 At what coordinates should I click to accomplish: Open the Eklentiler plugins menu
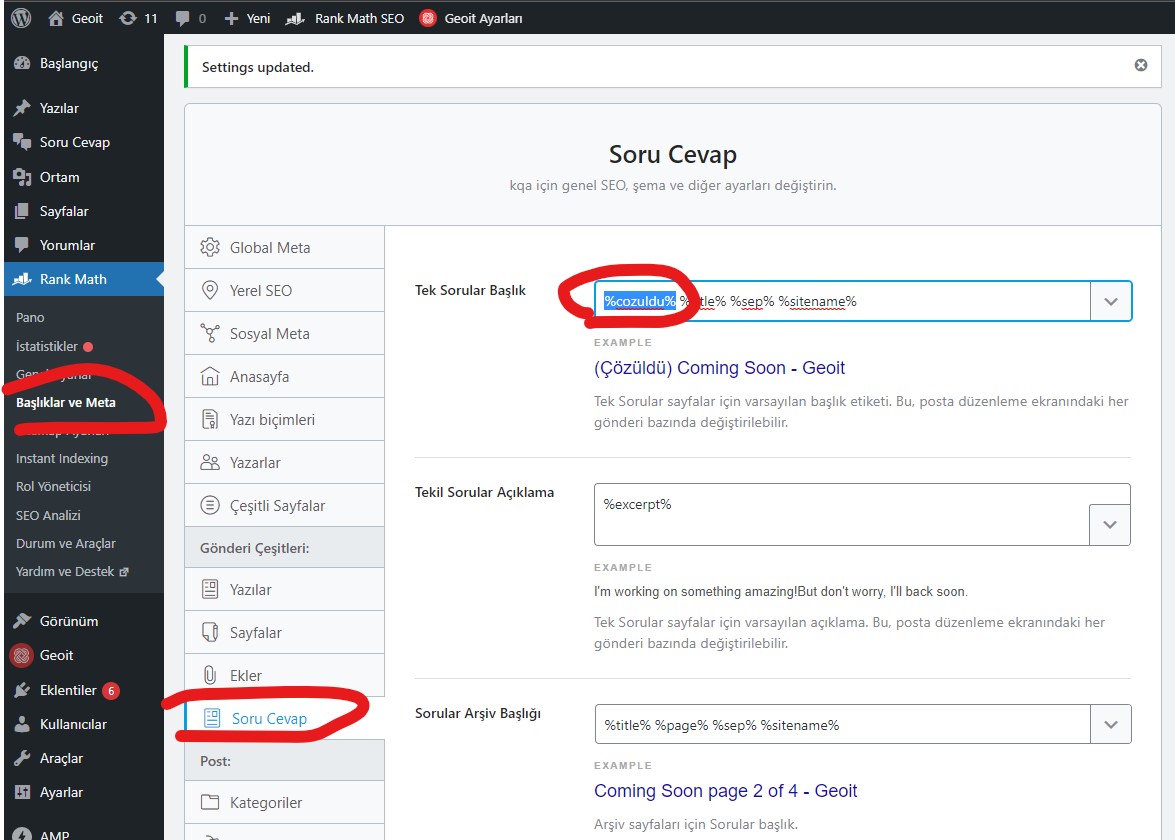67,690
